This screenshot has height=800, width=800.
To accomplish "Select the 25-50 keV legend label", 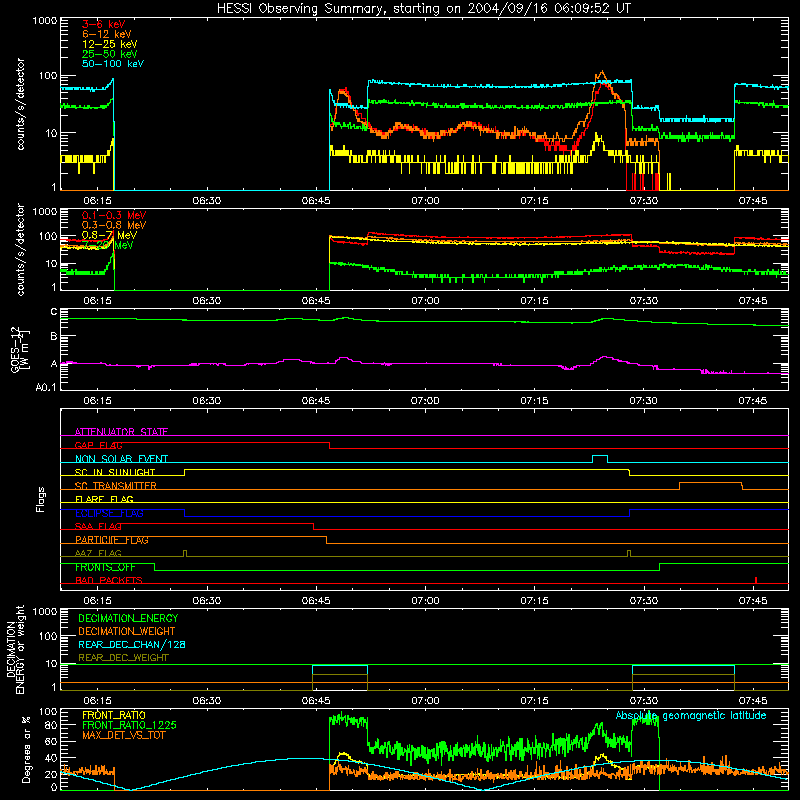I will (x=109, y=54).
